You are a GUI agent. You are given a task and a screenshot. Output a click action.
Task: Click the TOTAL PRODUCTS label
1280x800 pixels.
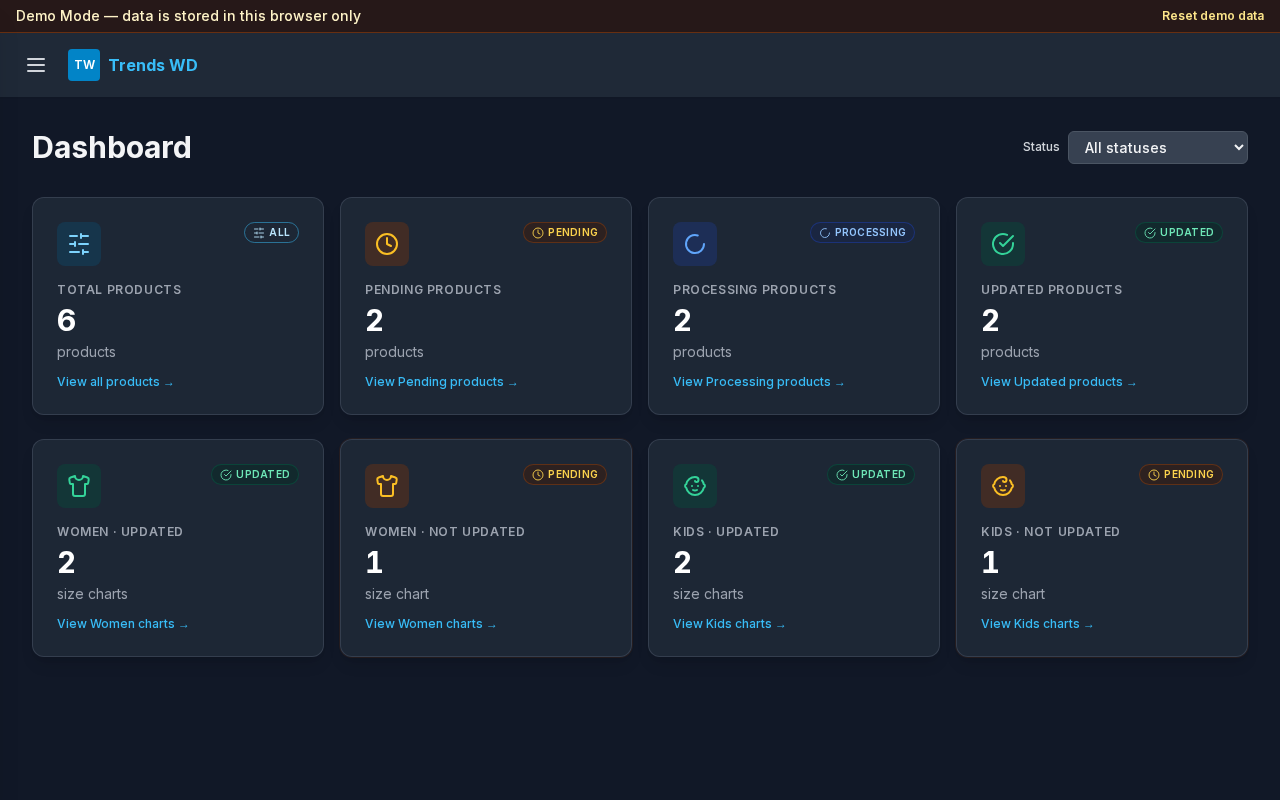pyautogui.click(x=119, y=290)
